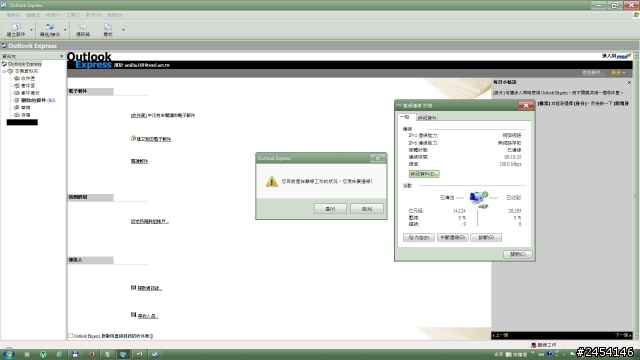Select the Outlook Express root tree node
This screenshot has width=640, height=360.
24,64
